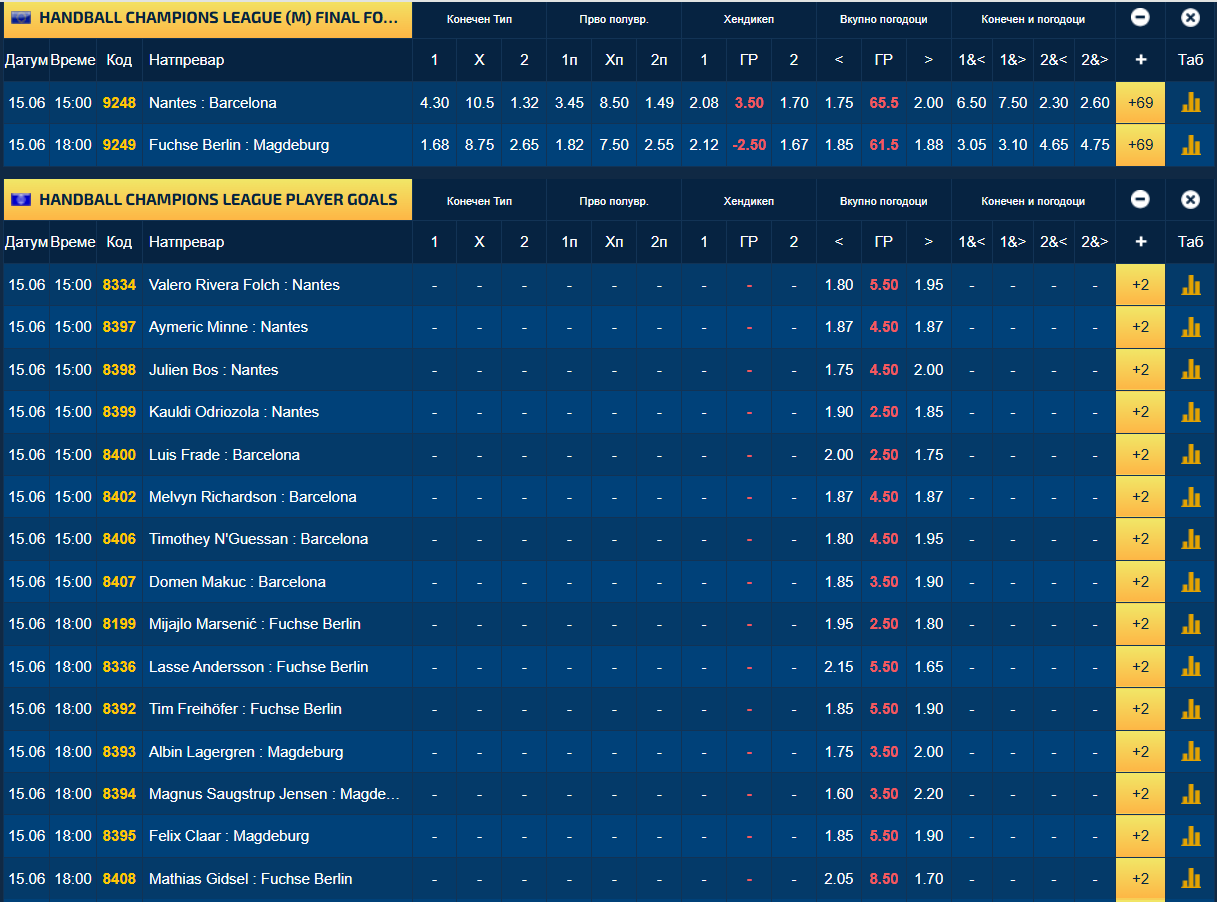Expand +2 more bets for Valero Rivera Folch

(x=1140, y=285)
